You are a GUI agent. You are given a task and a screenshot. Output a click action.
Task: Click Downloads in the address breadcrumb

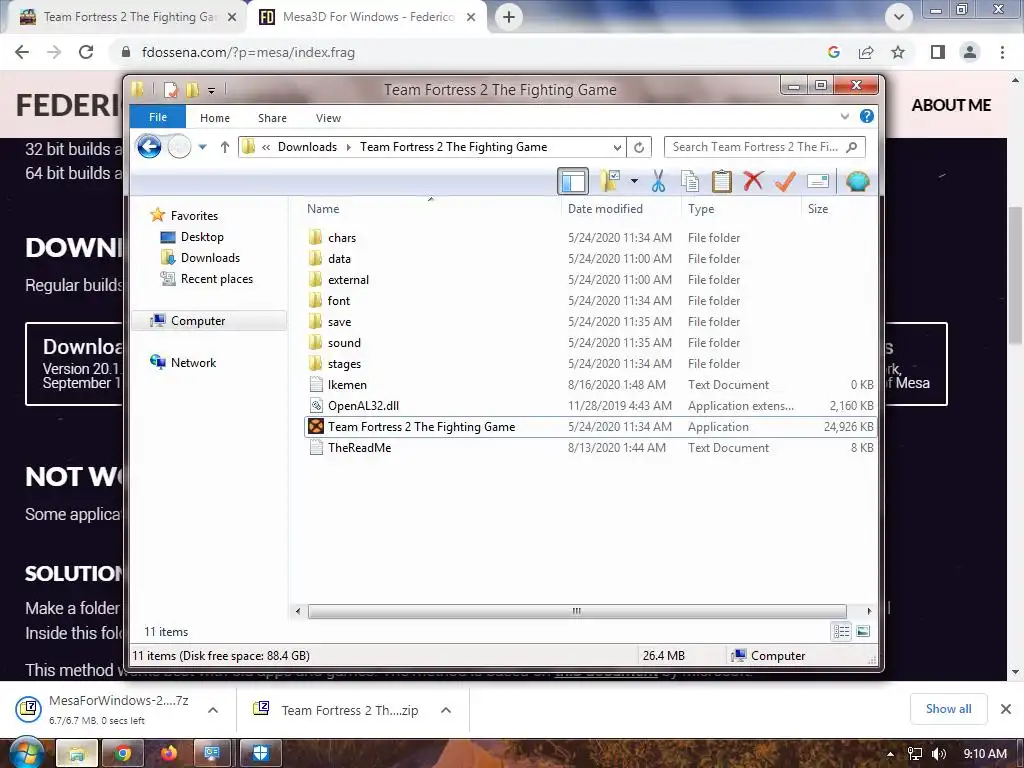[307, 147]
